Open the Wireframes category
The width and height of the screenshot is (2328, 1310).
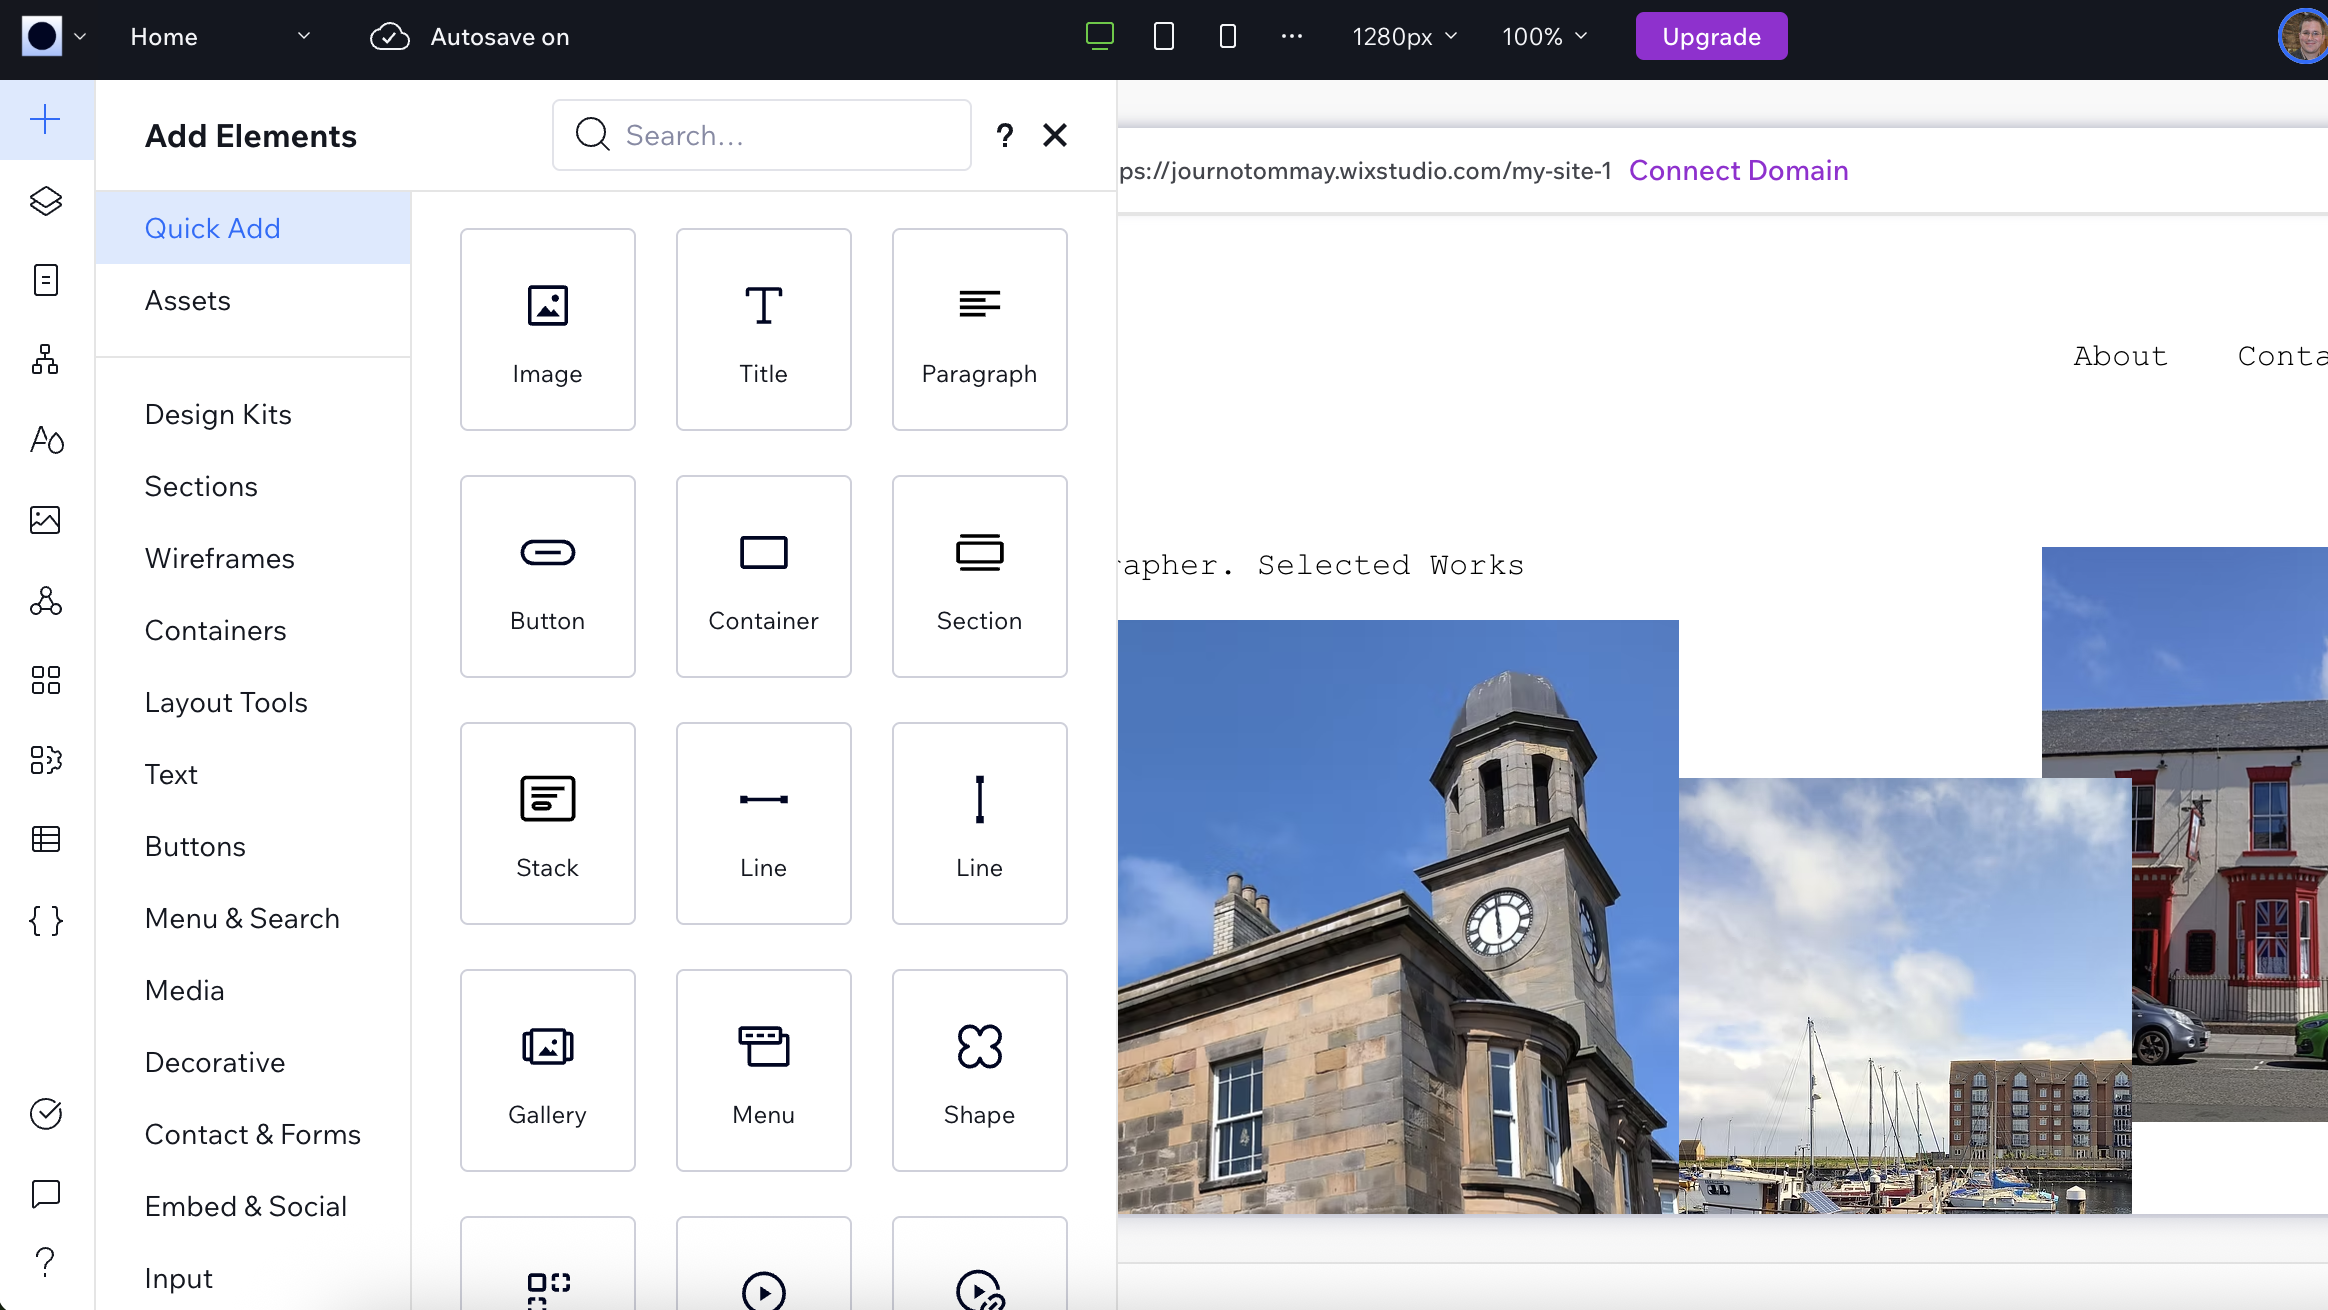click(x=253, y=558)
